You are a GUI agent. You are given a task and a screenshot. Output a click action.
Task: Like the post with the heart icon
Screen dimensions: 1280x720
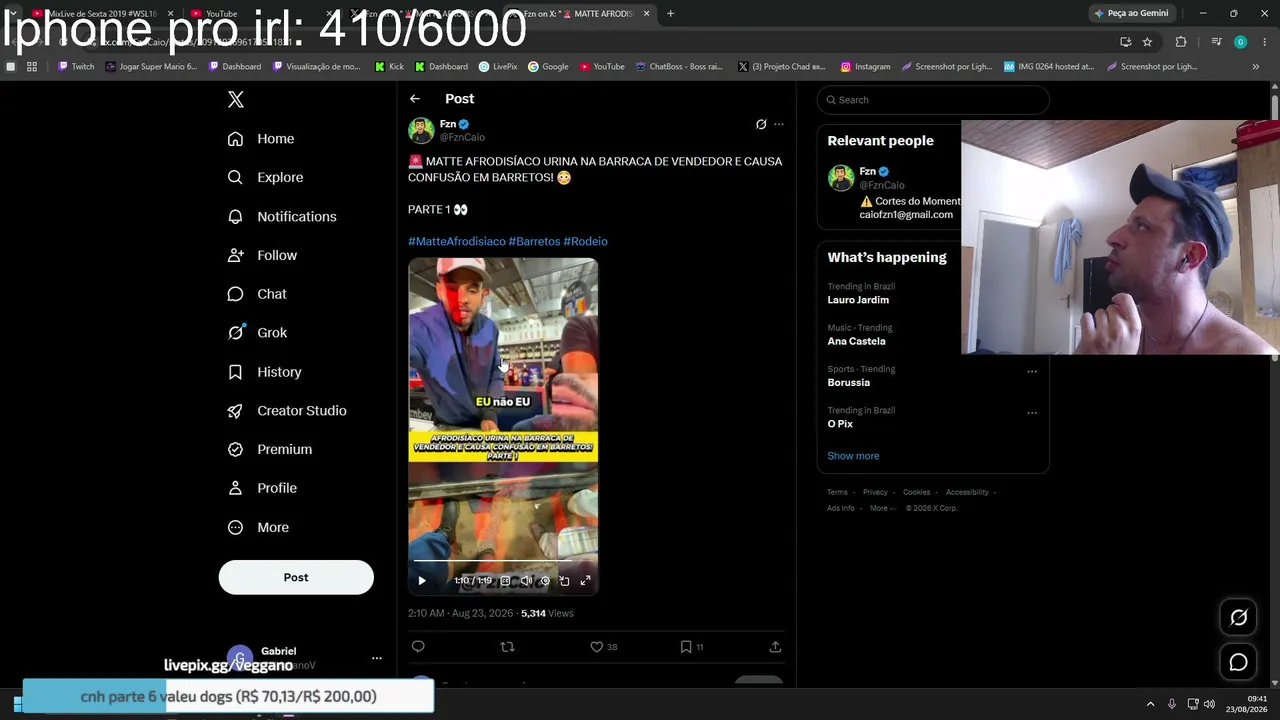[x=596, y=647]
